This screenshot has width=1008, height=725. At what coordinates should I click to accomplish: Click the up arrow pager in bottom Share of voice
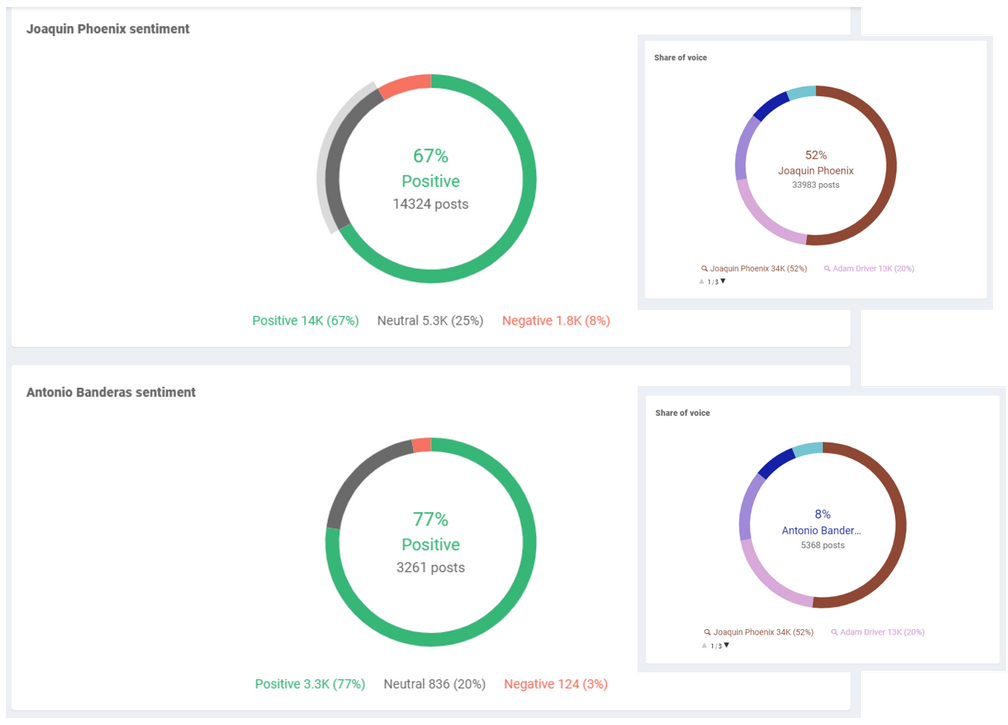pyautogui.click(x=705, y=645)
